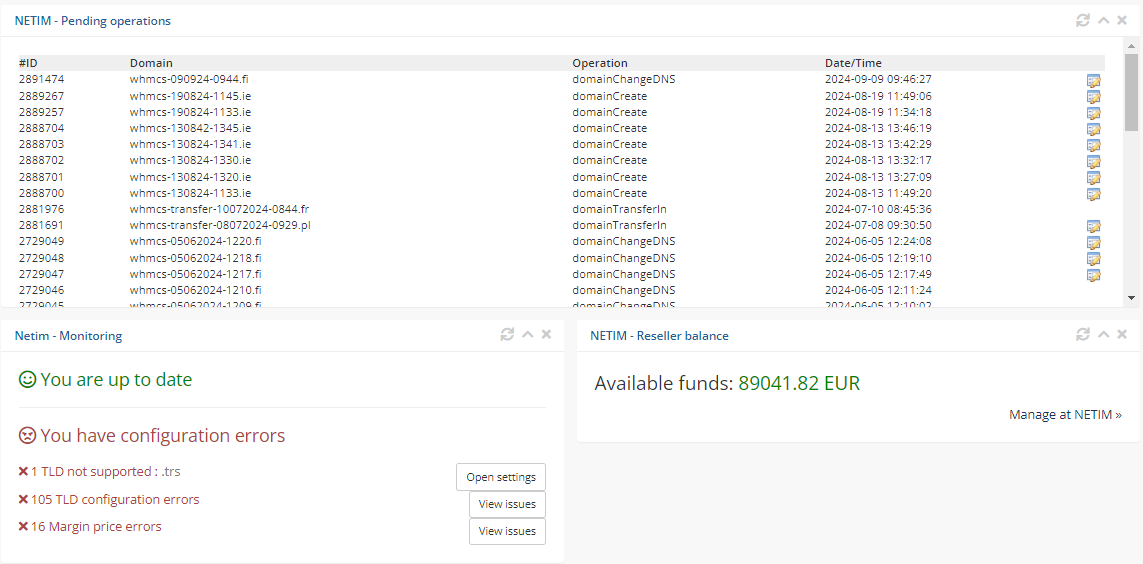Close the Netim Monitoring widget
1143x564 pixels.
coord(546,334)
